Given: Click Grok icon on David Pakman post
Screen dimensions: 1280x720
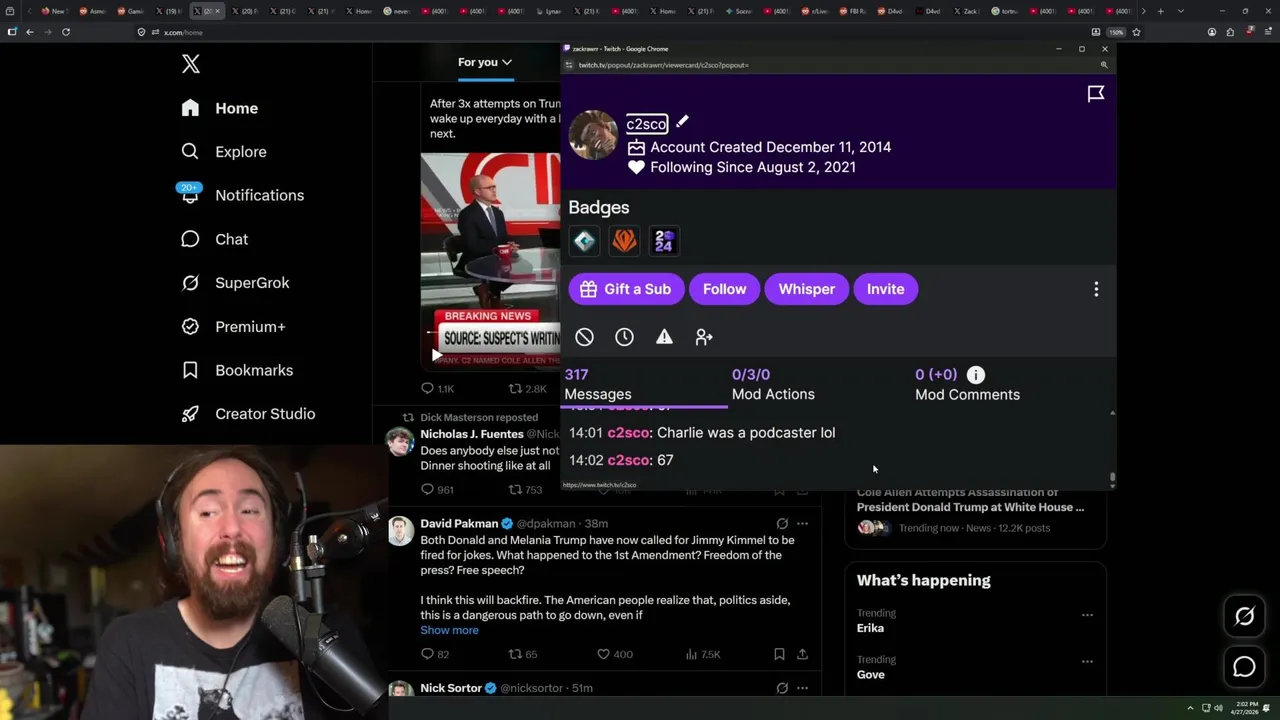Looking at the screenshot, I should [x=782, y=523].
